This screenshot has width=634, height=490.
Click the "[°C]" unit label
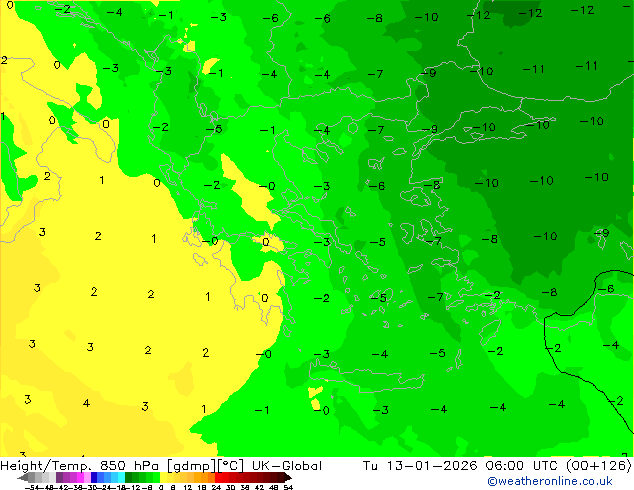coord(231,466)
